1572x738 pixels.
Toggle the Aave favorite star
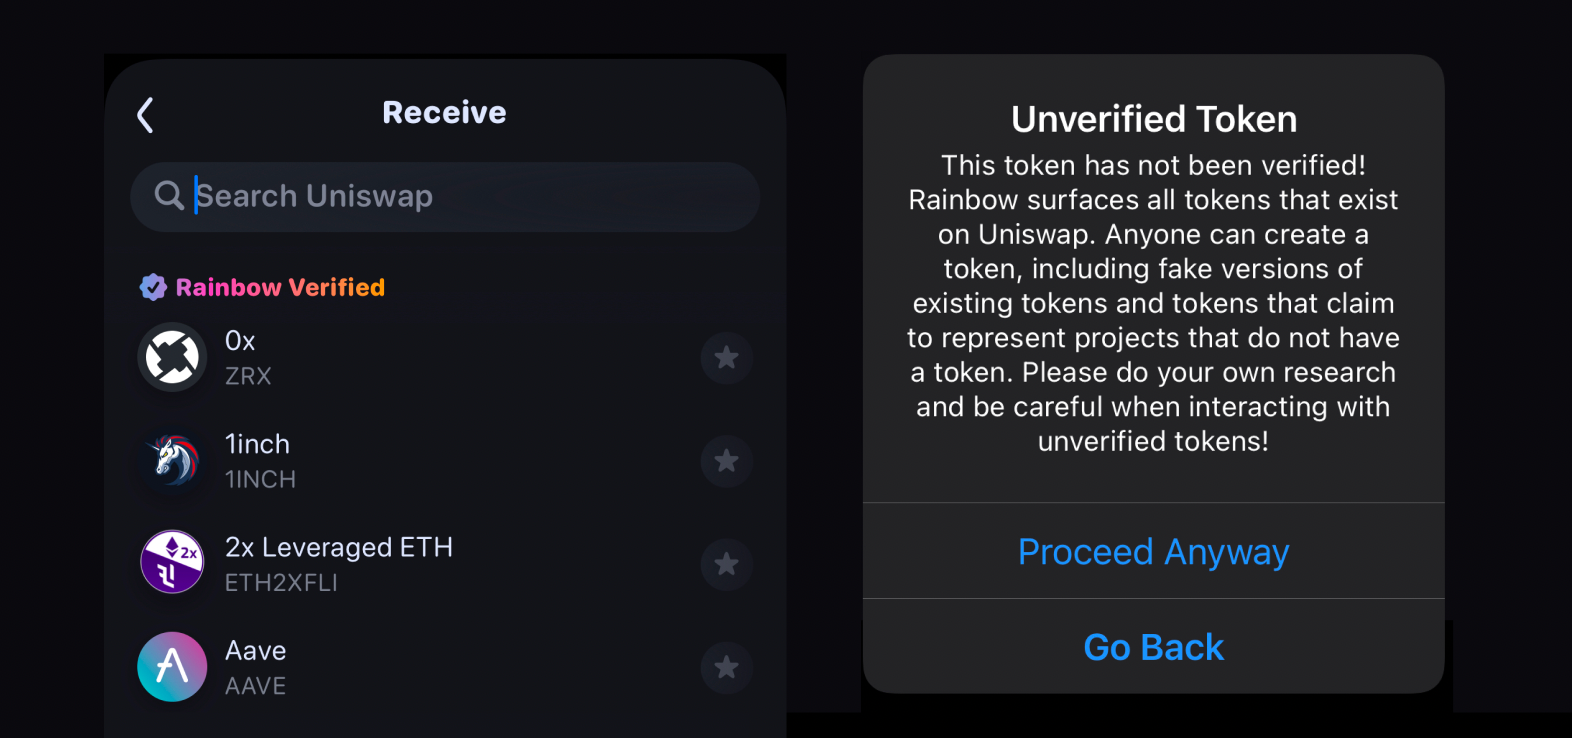[x=726, y=667]
